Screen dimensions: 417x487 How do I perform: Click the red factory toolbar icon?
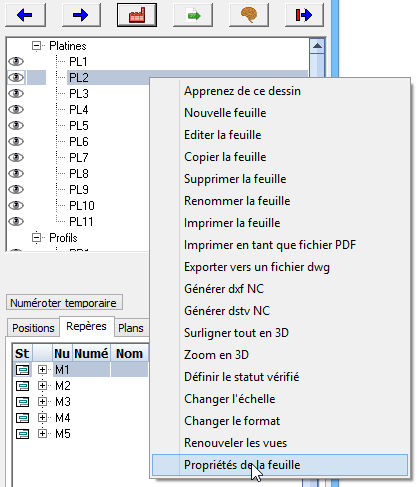pyautogui.click(x=137, y=15)
